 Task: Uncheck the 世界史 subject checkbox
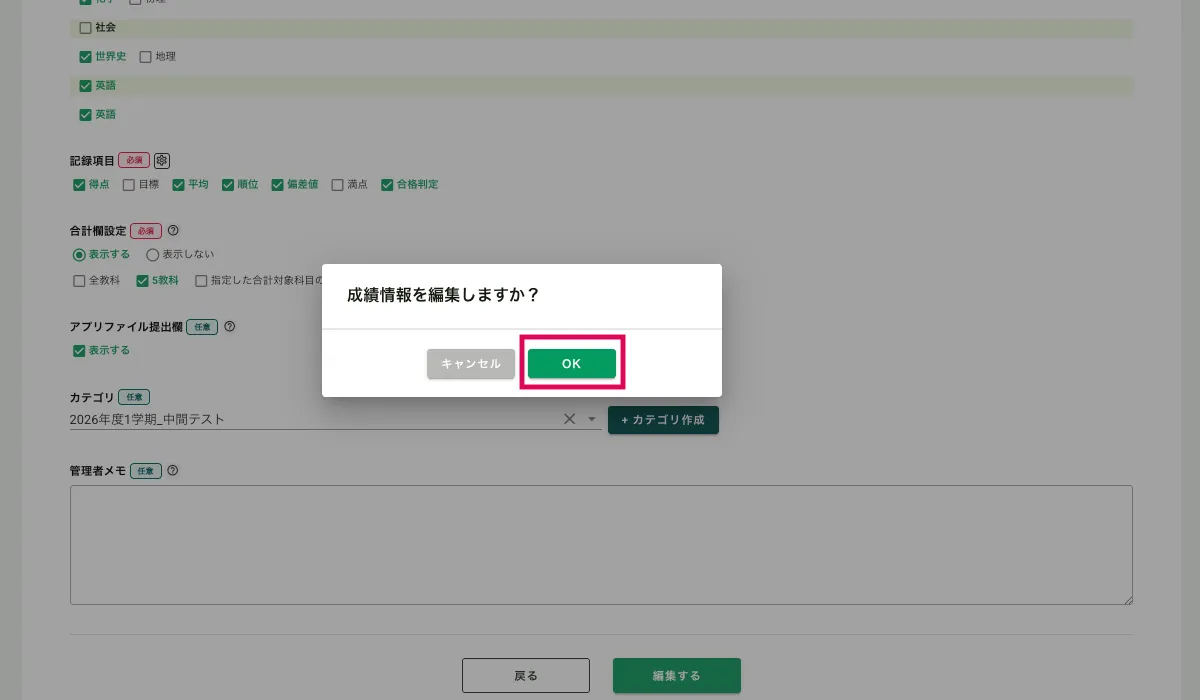click(x=85, y=57)
